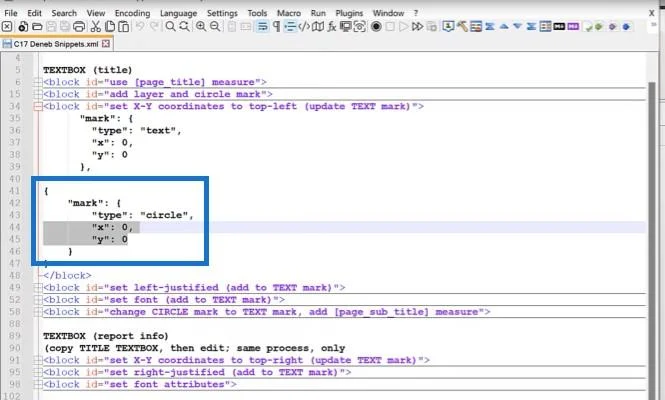This screenshot has height=400, width=665.
Task: Click the text 'TEXTBOX (report info)'
Action: point(106,336)
